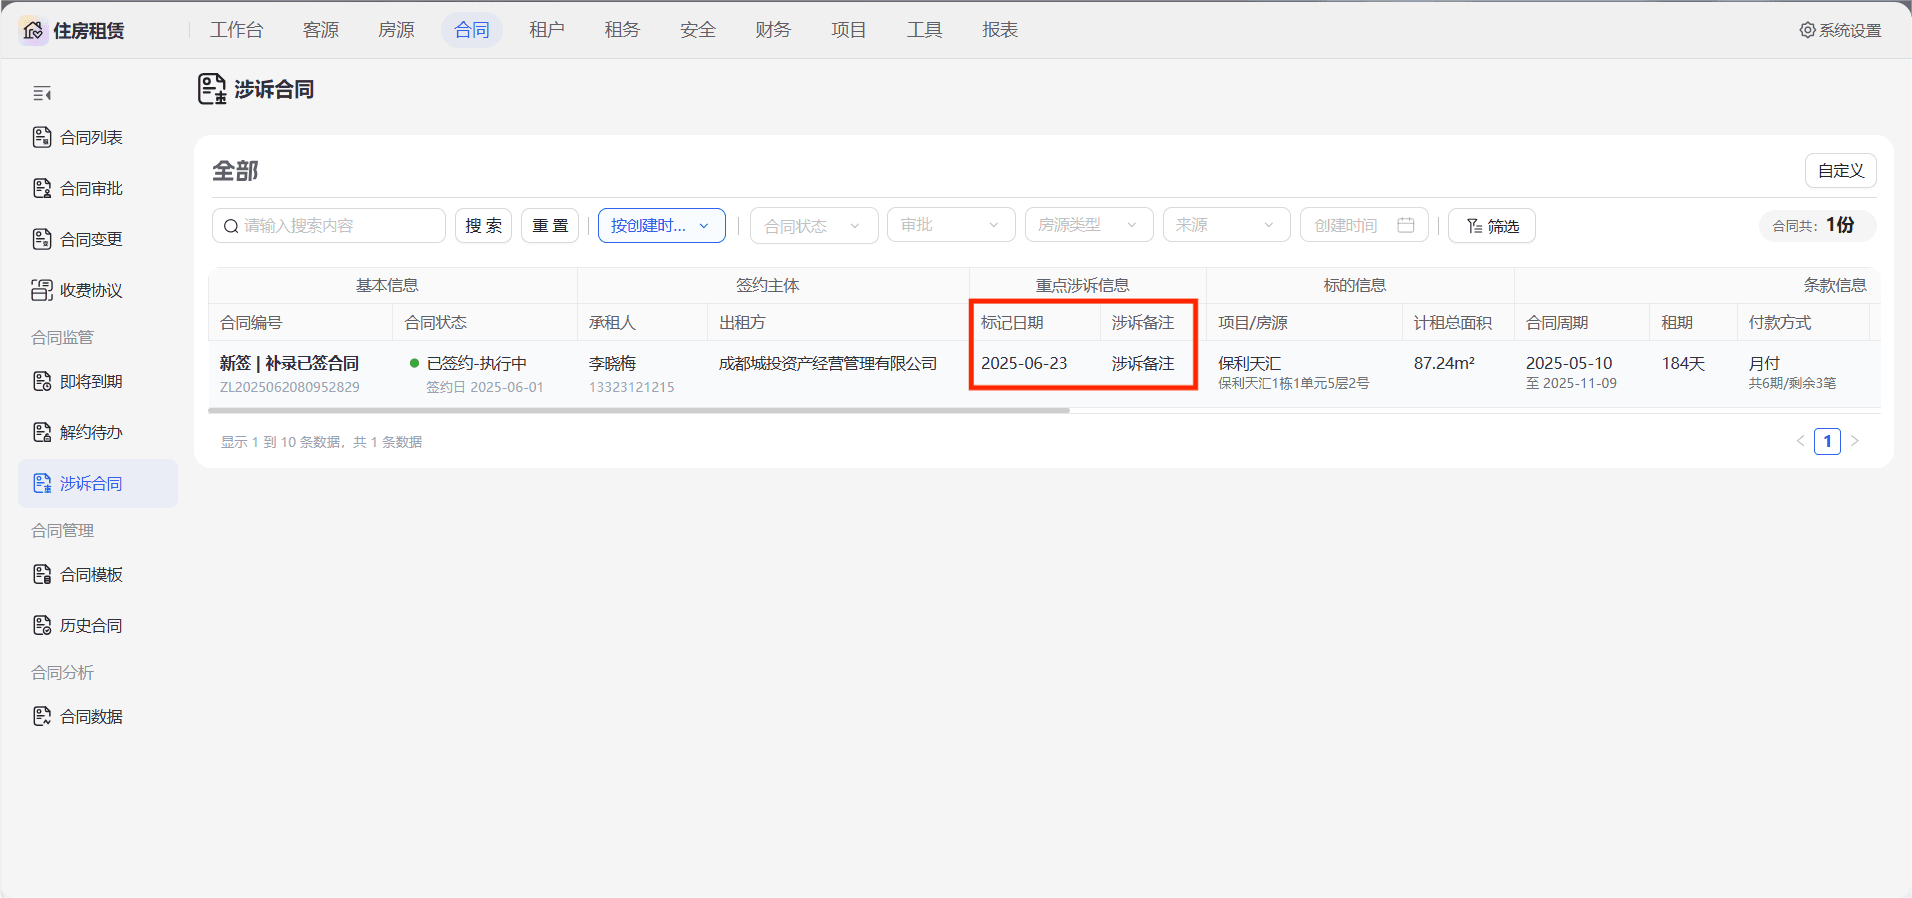Open the 审批 filter dropdown
The width and height of the screenshot is (1912, 898).
point(951,225)
